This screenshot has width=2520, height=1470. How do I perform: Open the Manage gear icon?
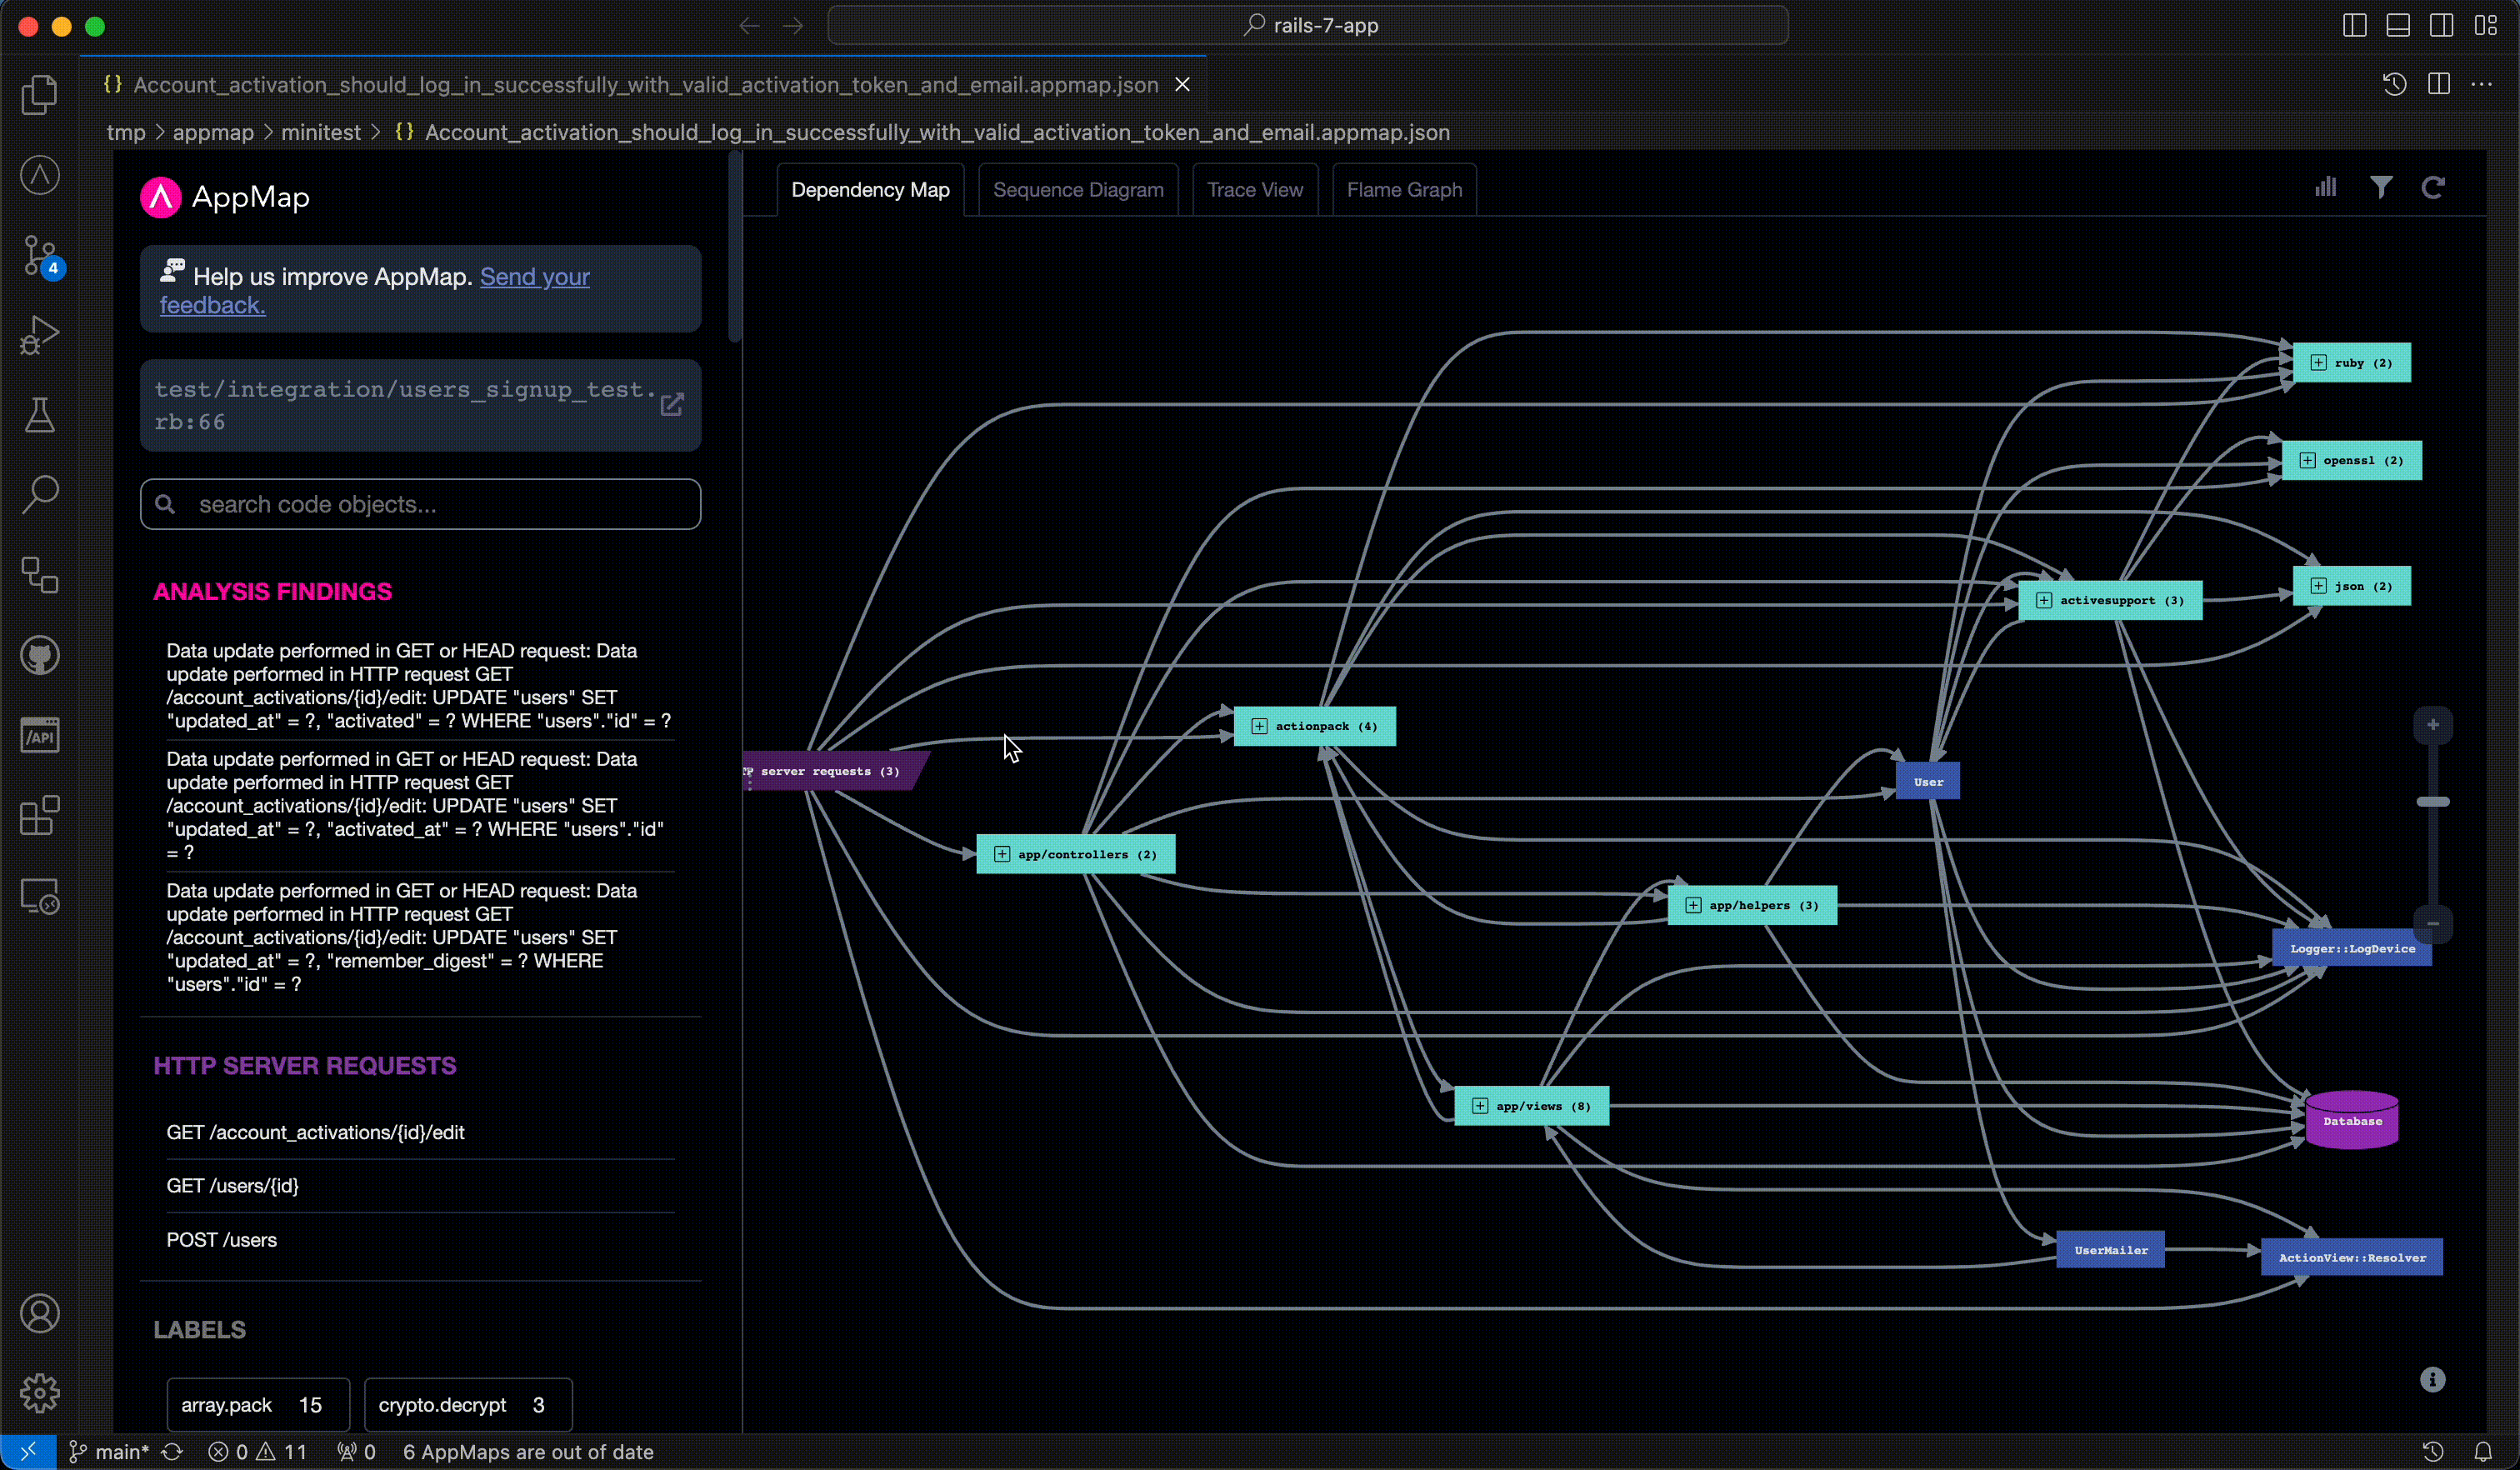click(40, 1393)
